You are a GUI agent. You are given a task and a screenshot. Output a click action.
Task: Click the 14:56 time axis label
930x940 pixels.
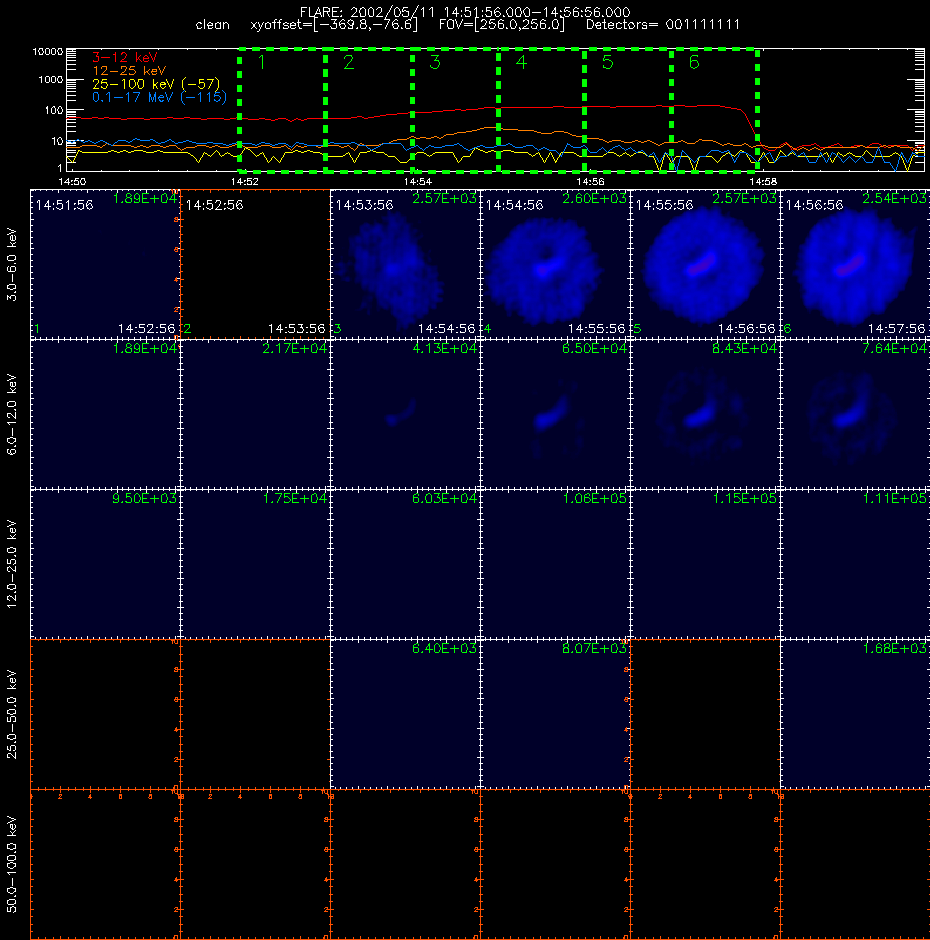[x=590, y=181]
